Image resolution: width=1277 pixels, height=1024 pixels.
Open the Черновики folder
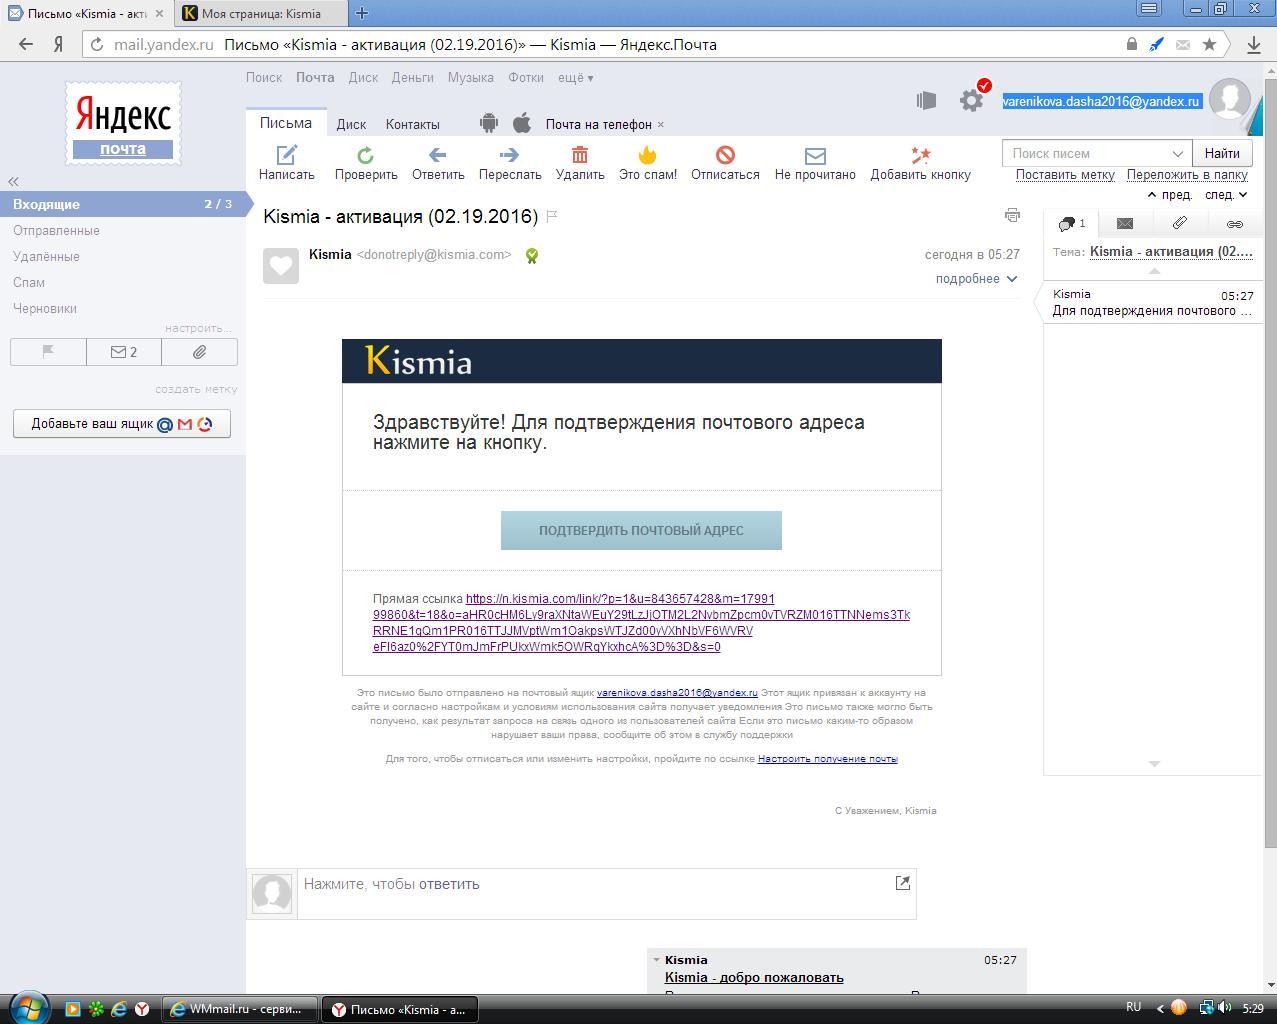click(x=45, y=308)
